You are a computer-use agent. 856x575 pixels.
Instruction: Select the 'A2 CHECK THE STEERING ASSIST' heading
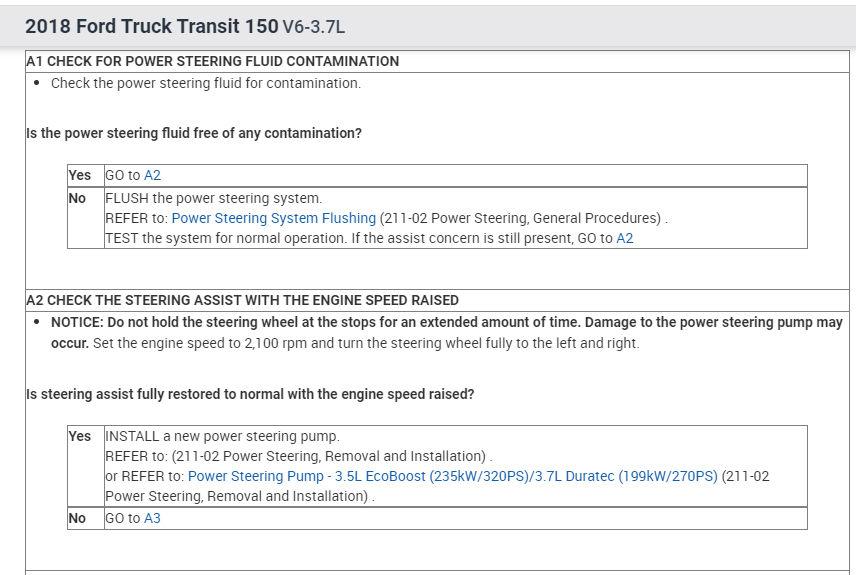coord(242,300)
